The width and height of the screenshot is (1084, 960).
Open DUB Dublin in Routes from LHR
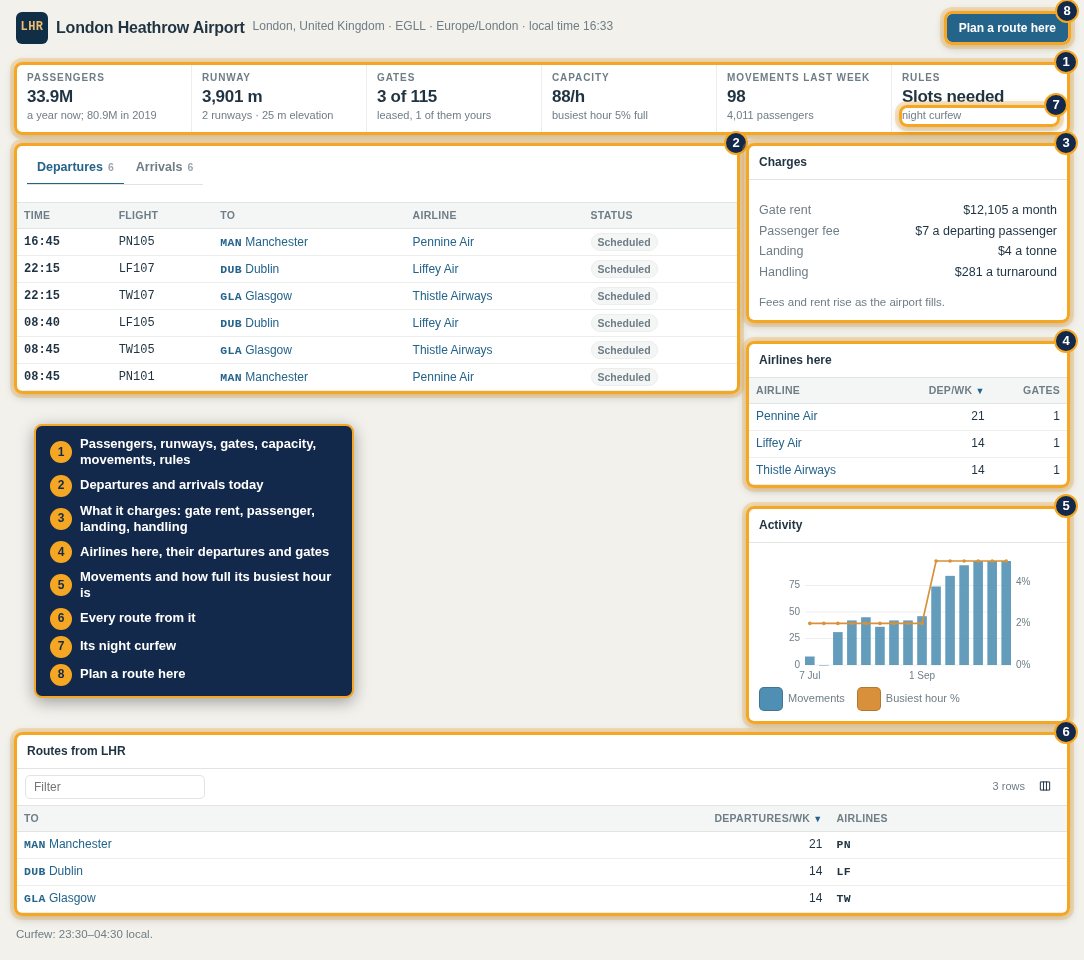point(53,871)
